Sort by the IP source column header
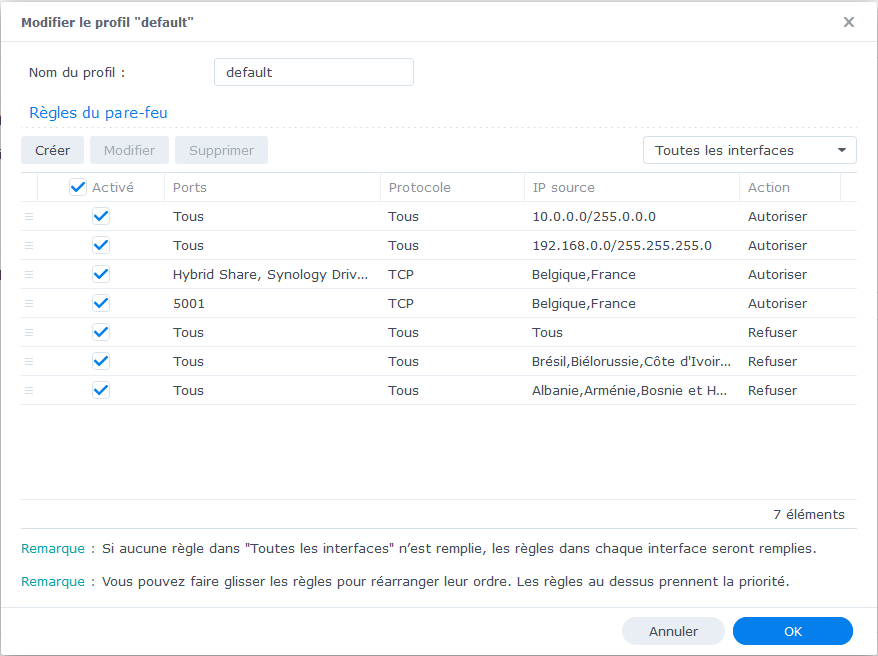This screenshot has width=878, height=656. coord(632,188)
